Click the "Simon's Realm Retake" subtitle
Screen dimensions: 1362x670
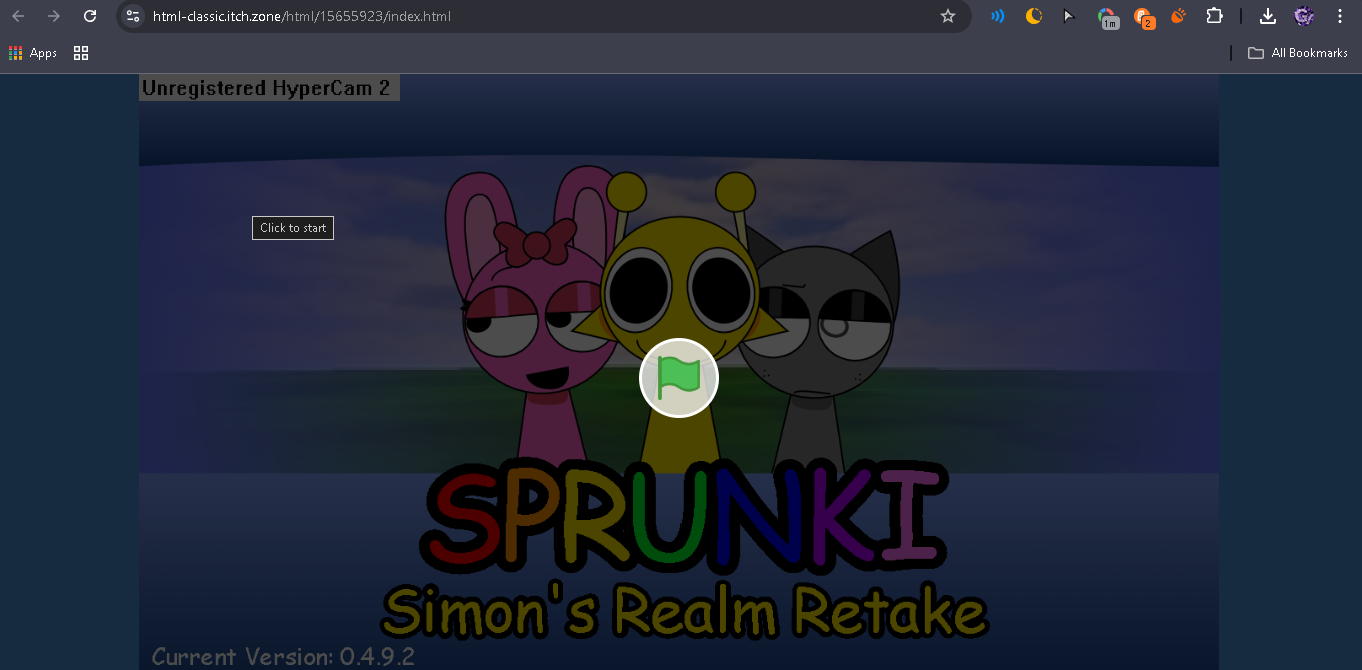pos(684,610)
